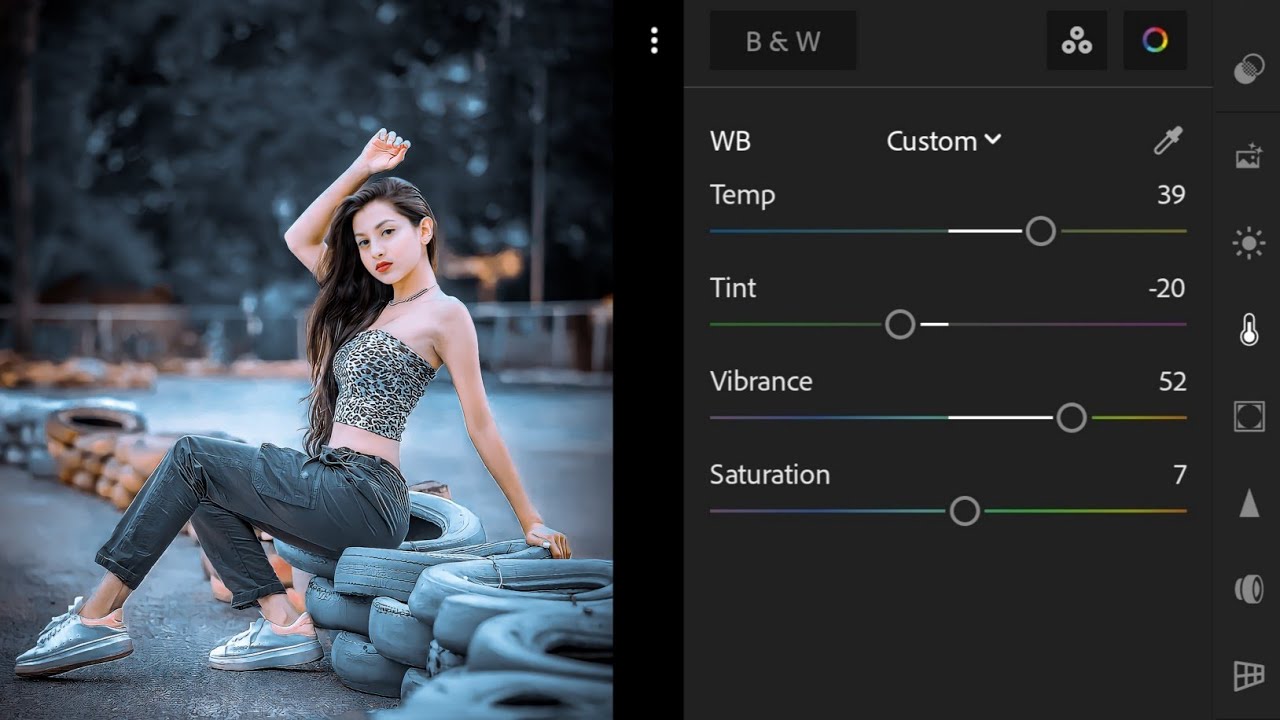Toggle the B & W button
Viewport: 1280px width, 720px height.
[783, 41]
